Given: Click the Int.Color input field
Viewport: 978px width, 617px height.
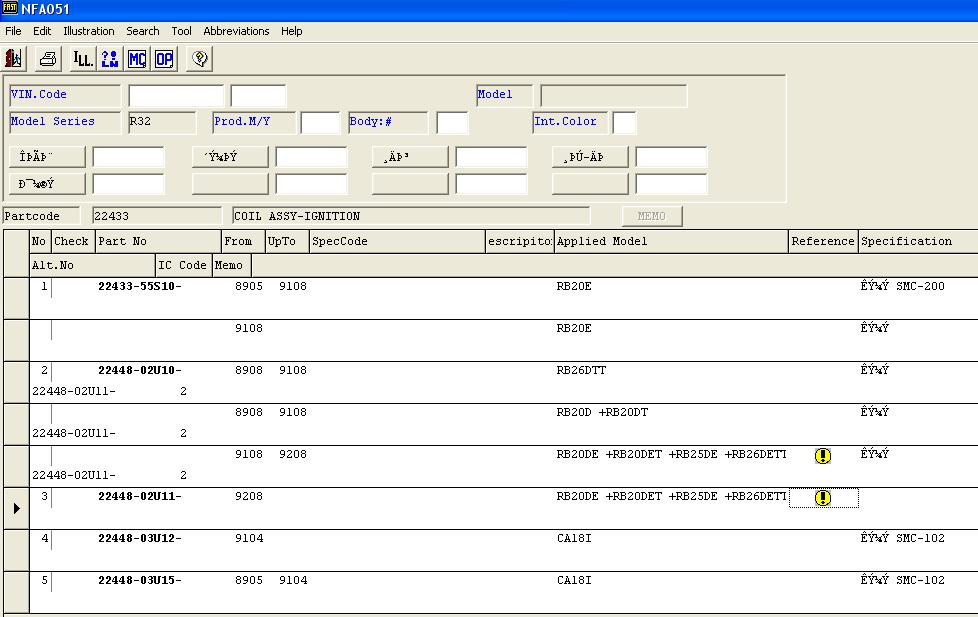Looking at the screenshot, I should pos(624,122).
